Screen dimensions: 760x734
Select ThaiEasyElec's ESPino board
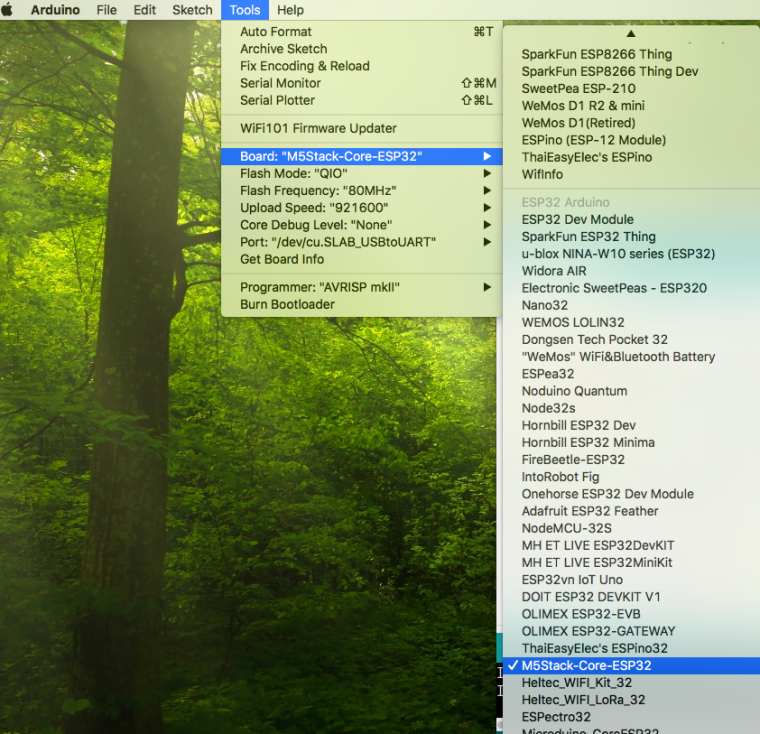632,158
